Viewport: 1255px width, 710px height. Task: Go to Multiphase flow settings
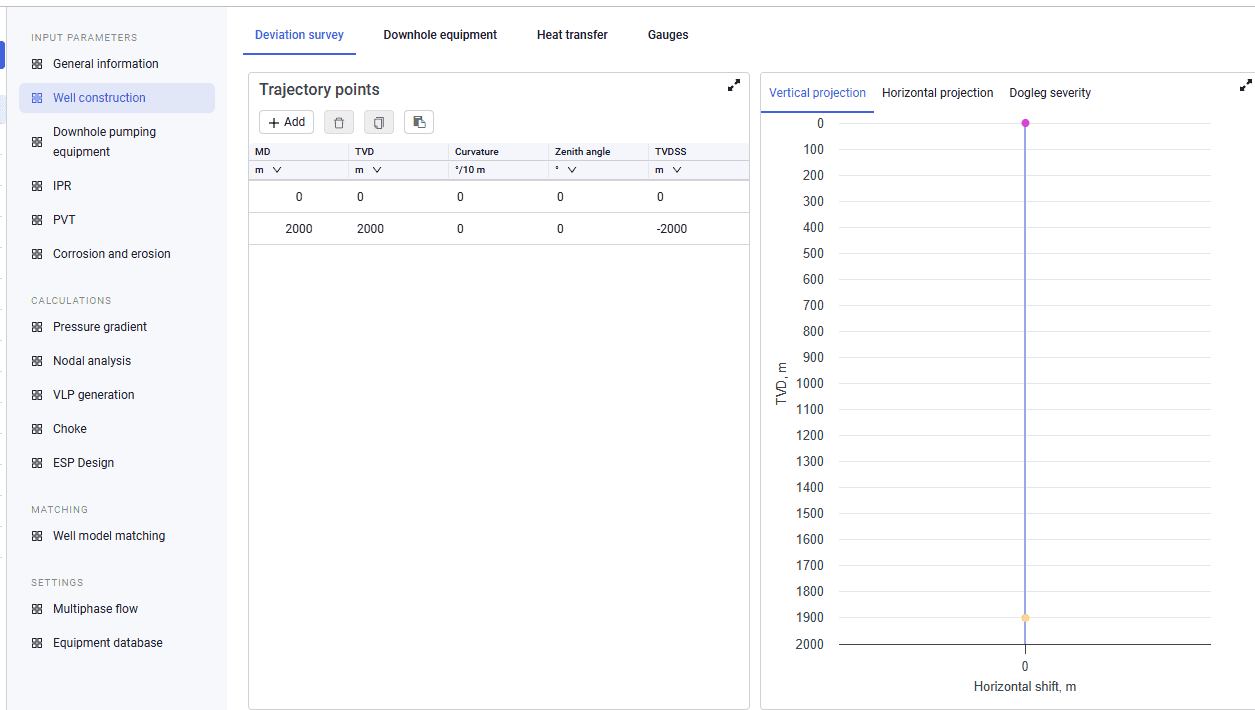point(95,609)
